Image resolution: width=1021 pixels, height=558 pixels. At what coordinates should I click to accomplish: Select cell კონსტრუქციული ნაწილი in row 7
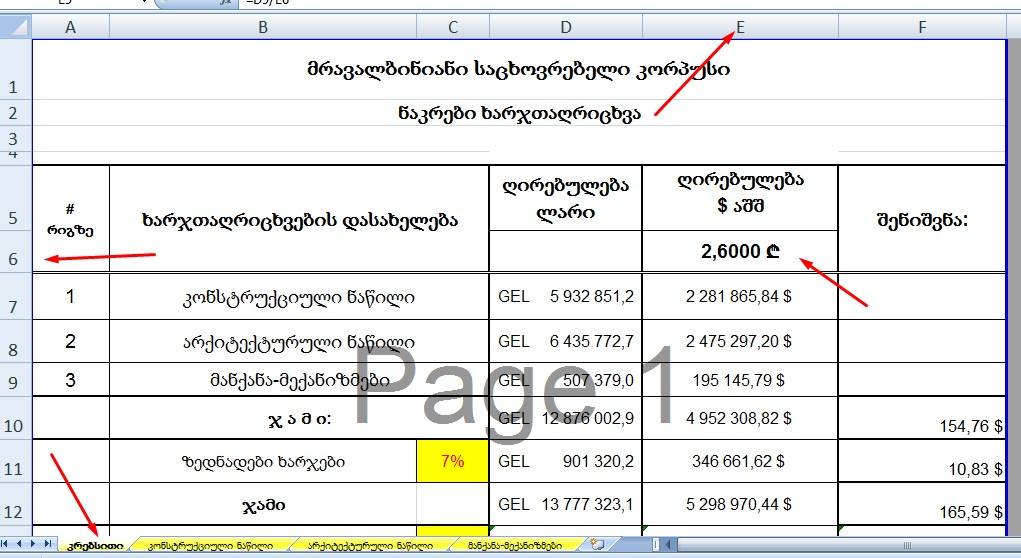pyautogui.click(x=299, y=296)
